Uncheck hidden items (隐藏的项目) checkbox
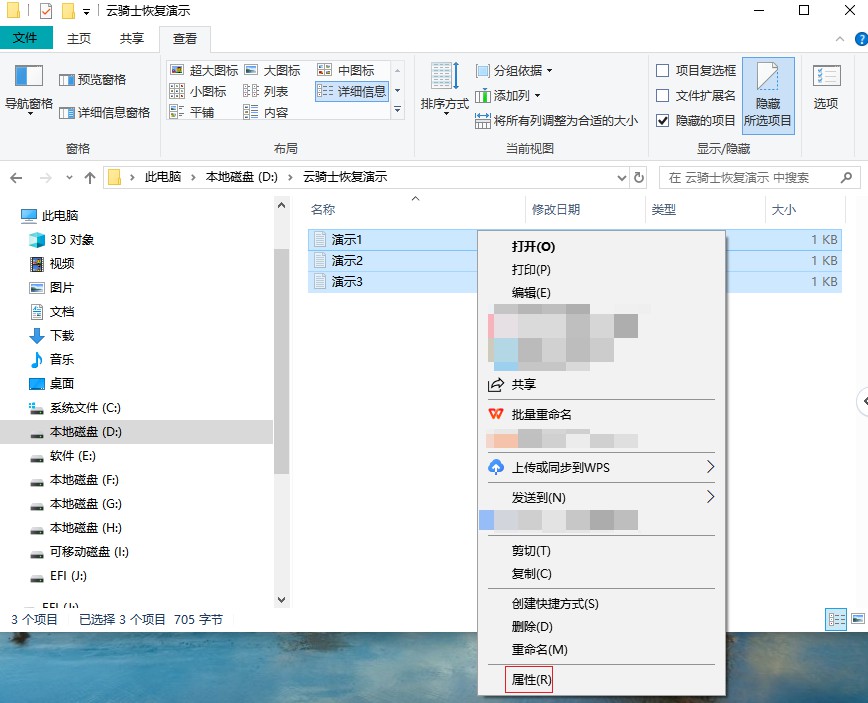This screenshot has height=703, width=868. [662, 120]
